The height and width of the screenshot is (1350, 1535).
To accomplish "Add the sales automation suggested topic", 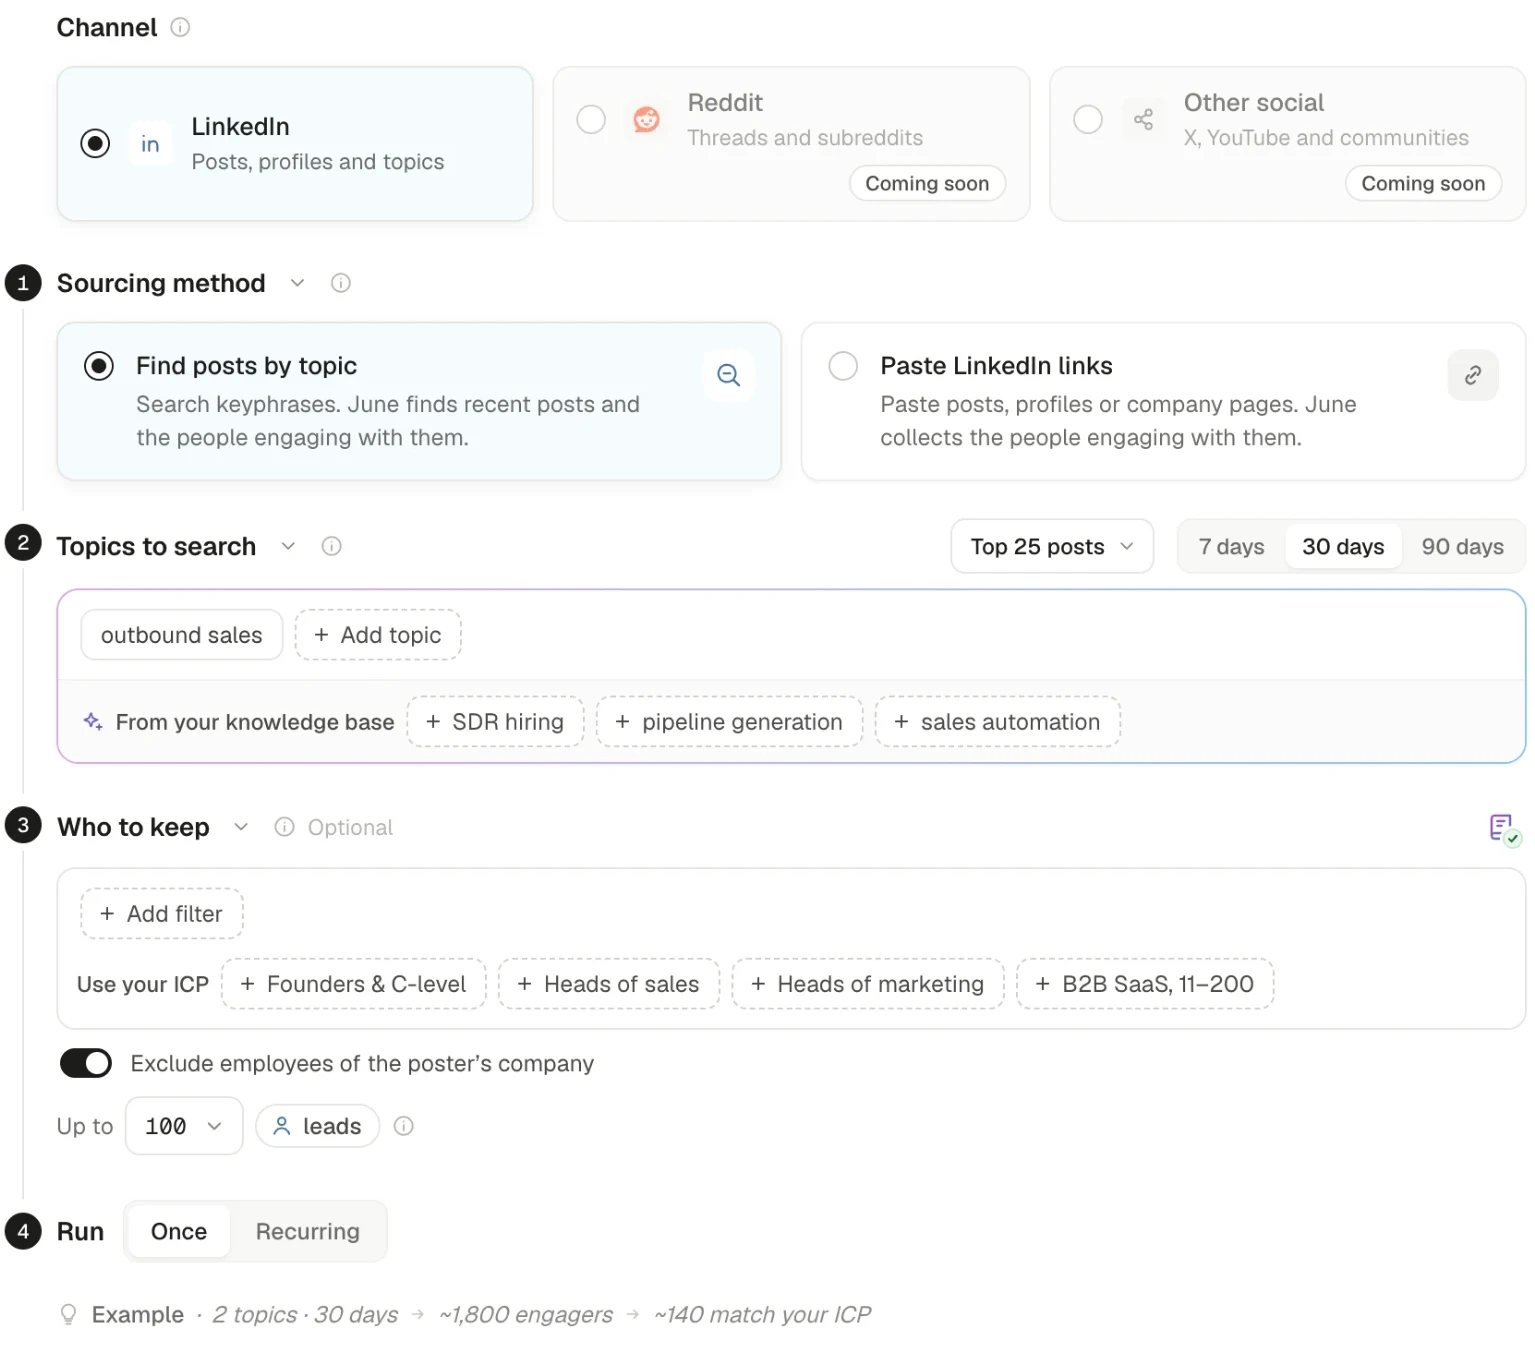I will 997,722.
